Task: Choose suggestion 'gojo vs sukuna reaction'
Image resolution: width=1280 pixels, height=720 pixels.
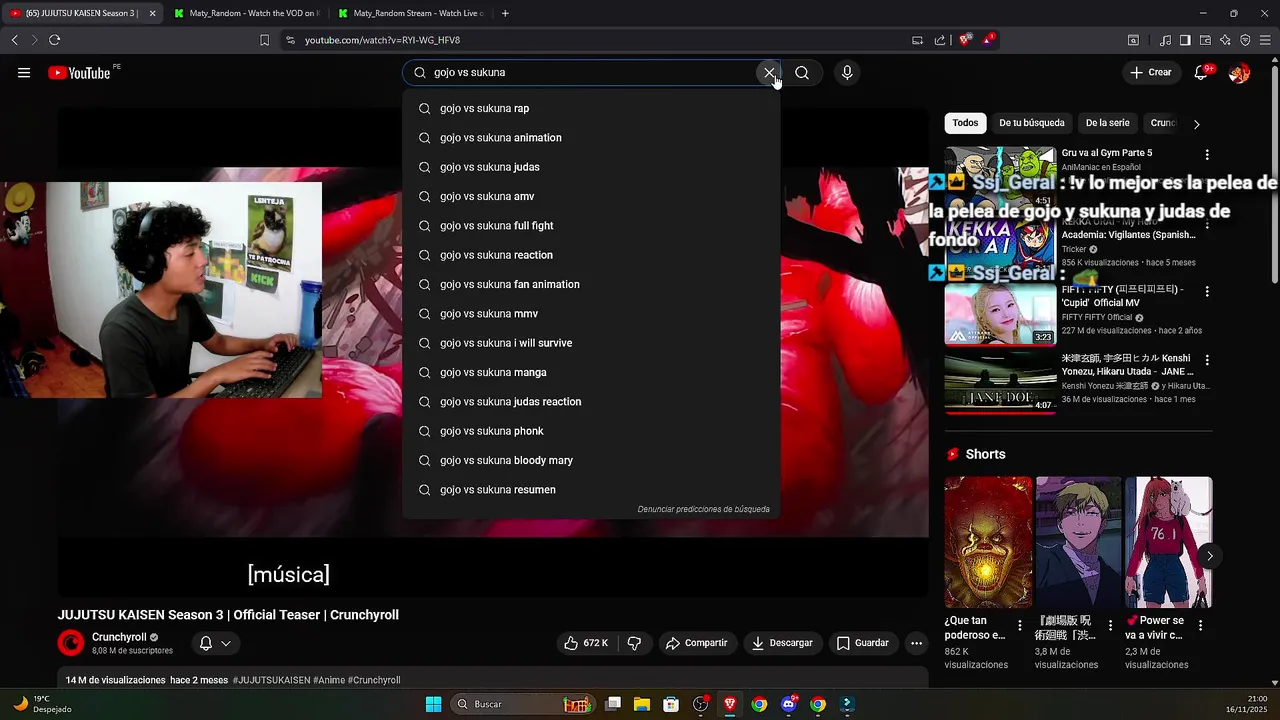Action: pyautogui.click(x=591, y=255)
